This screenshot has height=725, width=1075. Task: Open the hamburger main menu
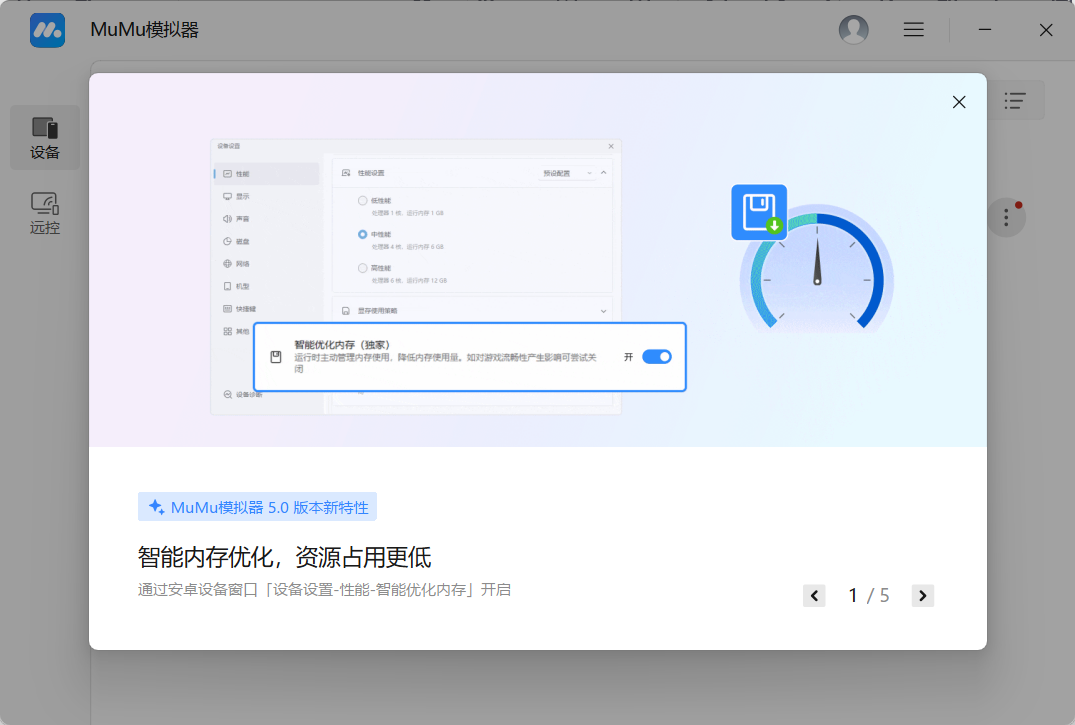[x=913, y=29]
